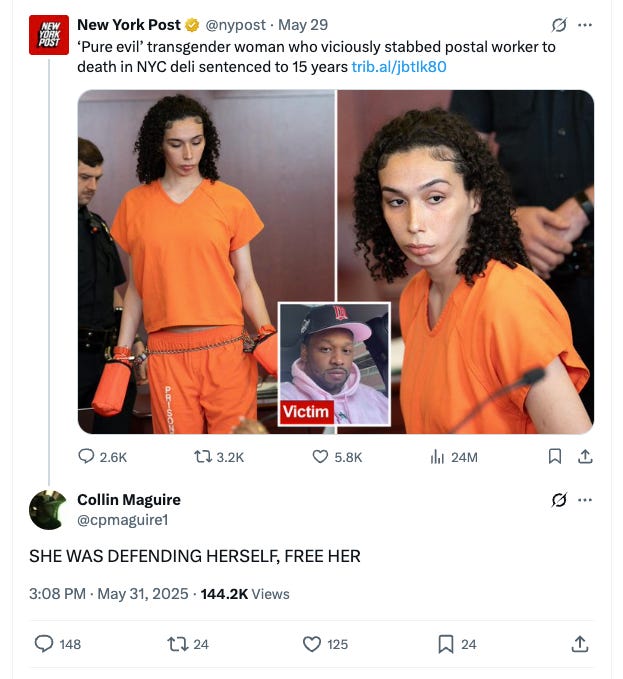This screenshot has width=623, height=679.
Task: Share Collin Maguire's tweet
Action: tap(580, 644)
